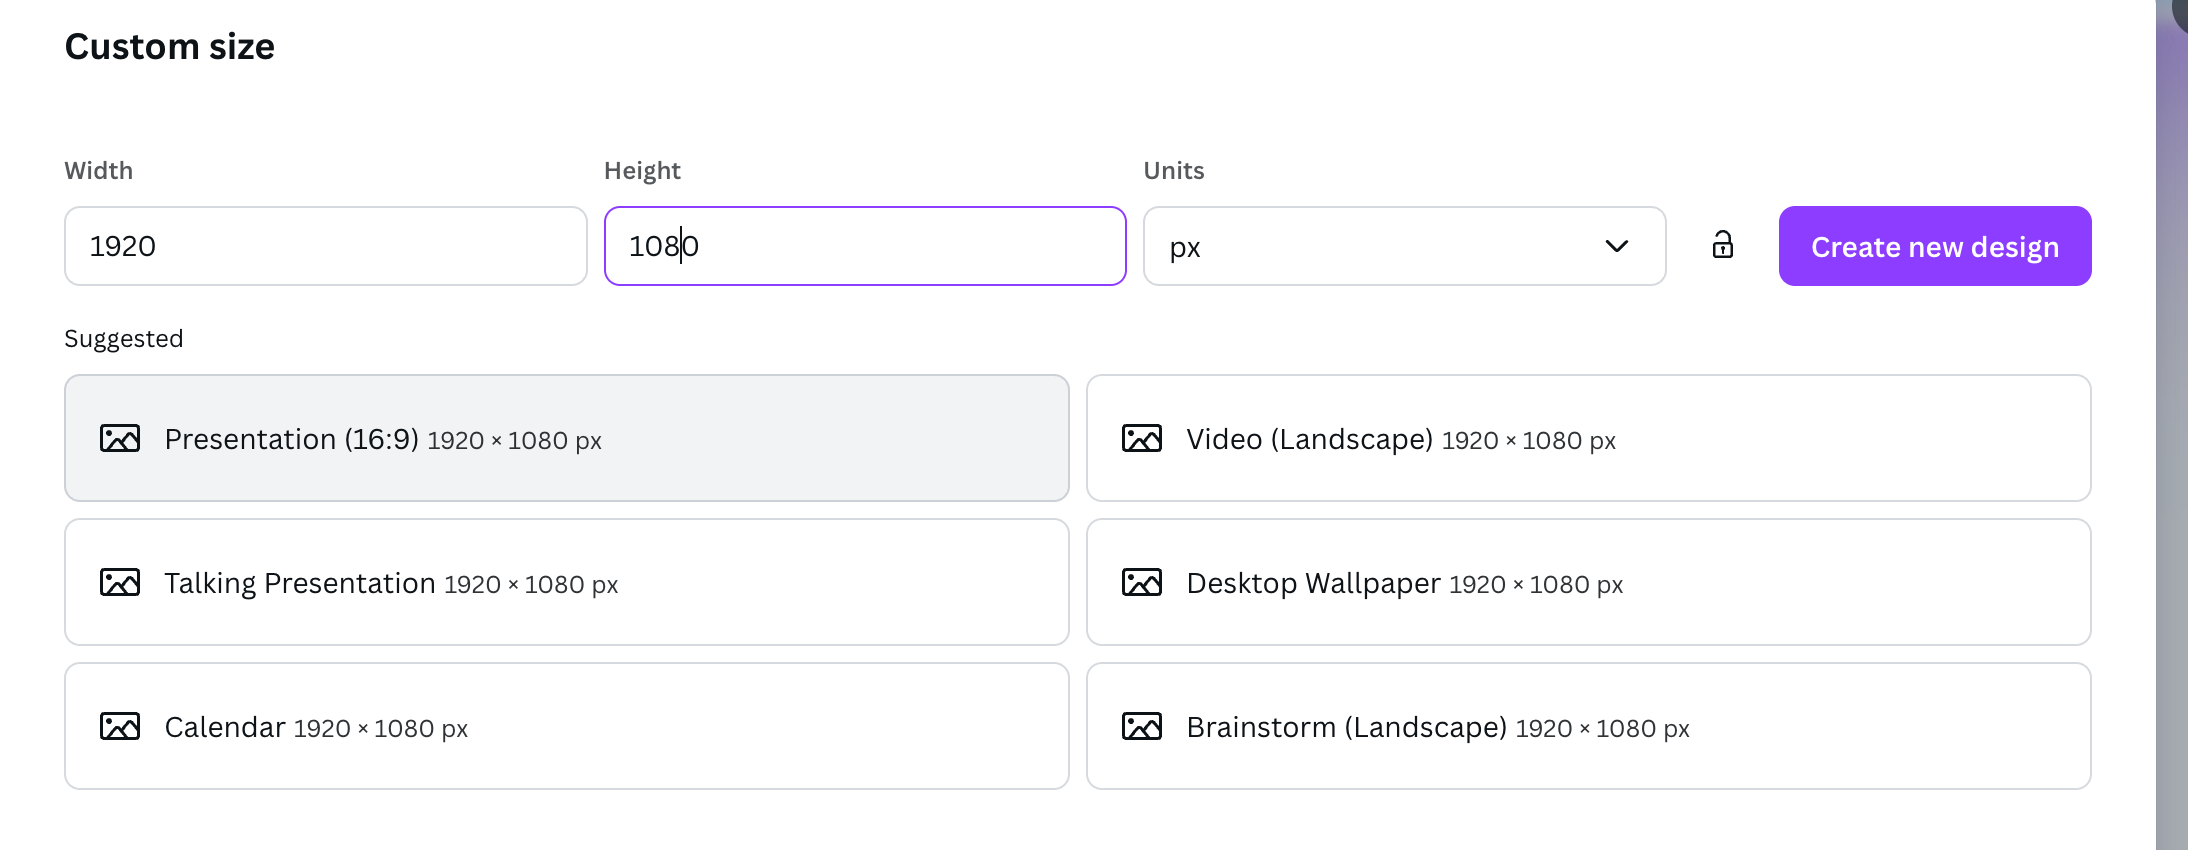Image resolution: width=2188 pixels, height=850 pixels.
Task: Click the image icon beside Talking Presentation
Action: tap(120, 583)
